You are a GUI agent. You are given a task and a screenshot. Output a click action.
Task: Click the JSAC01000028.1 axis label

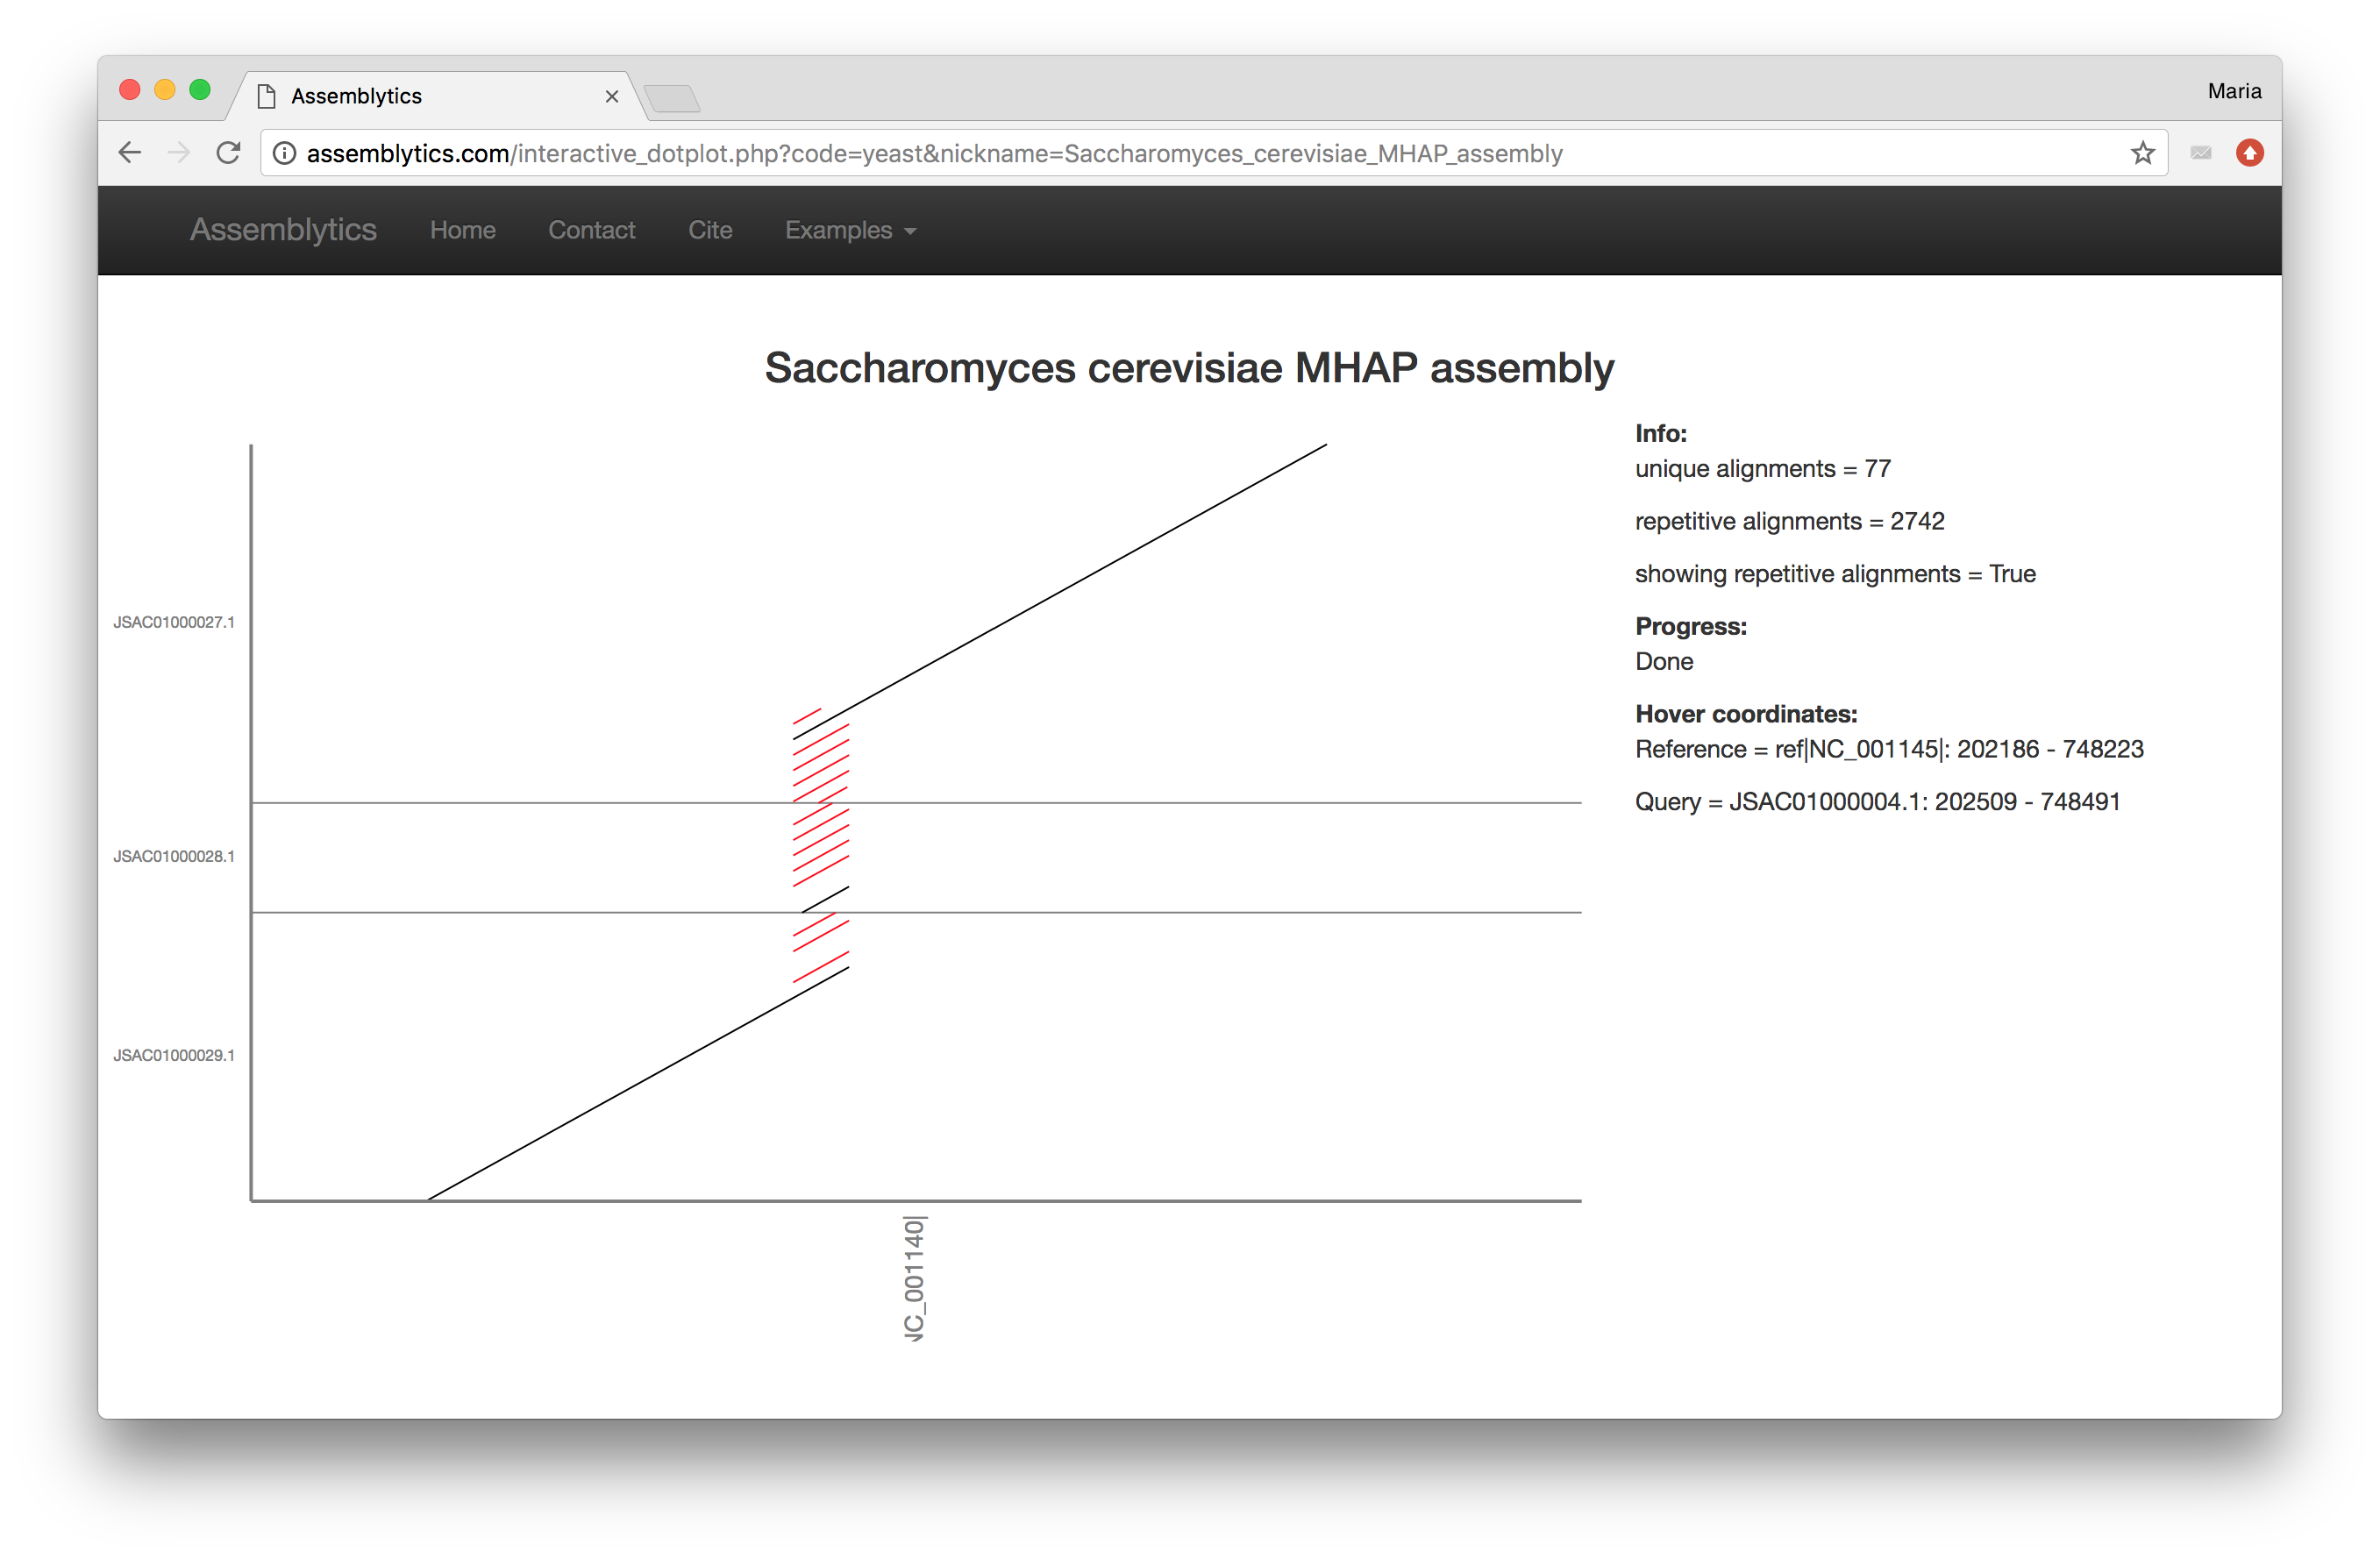click(x=175, y=856)
